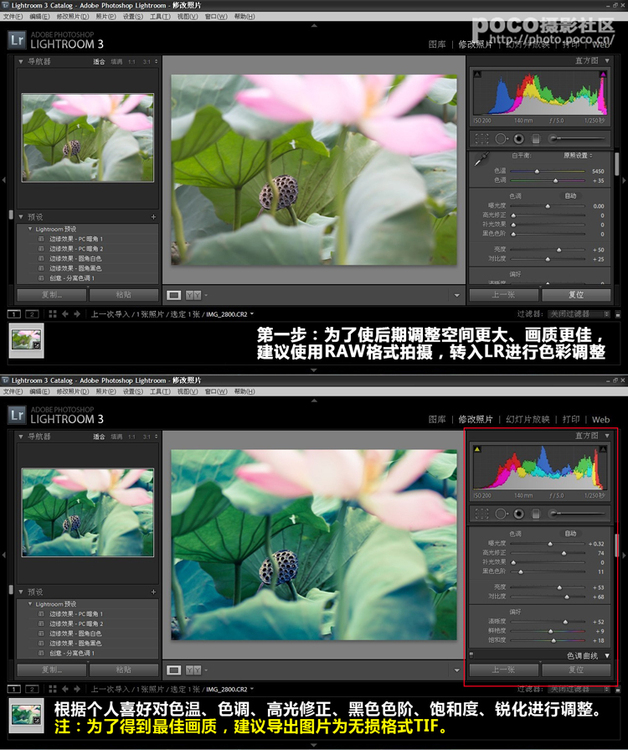Click loupe view icon in lower window toolbar

pyautogui.click(x=174, y=670)
